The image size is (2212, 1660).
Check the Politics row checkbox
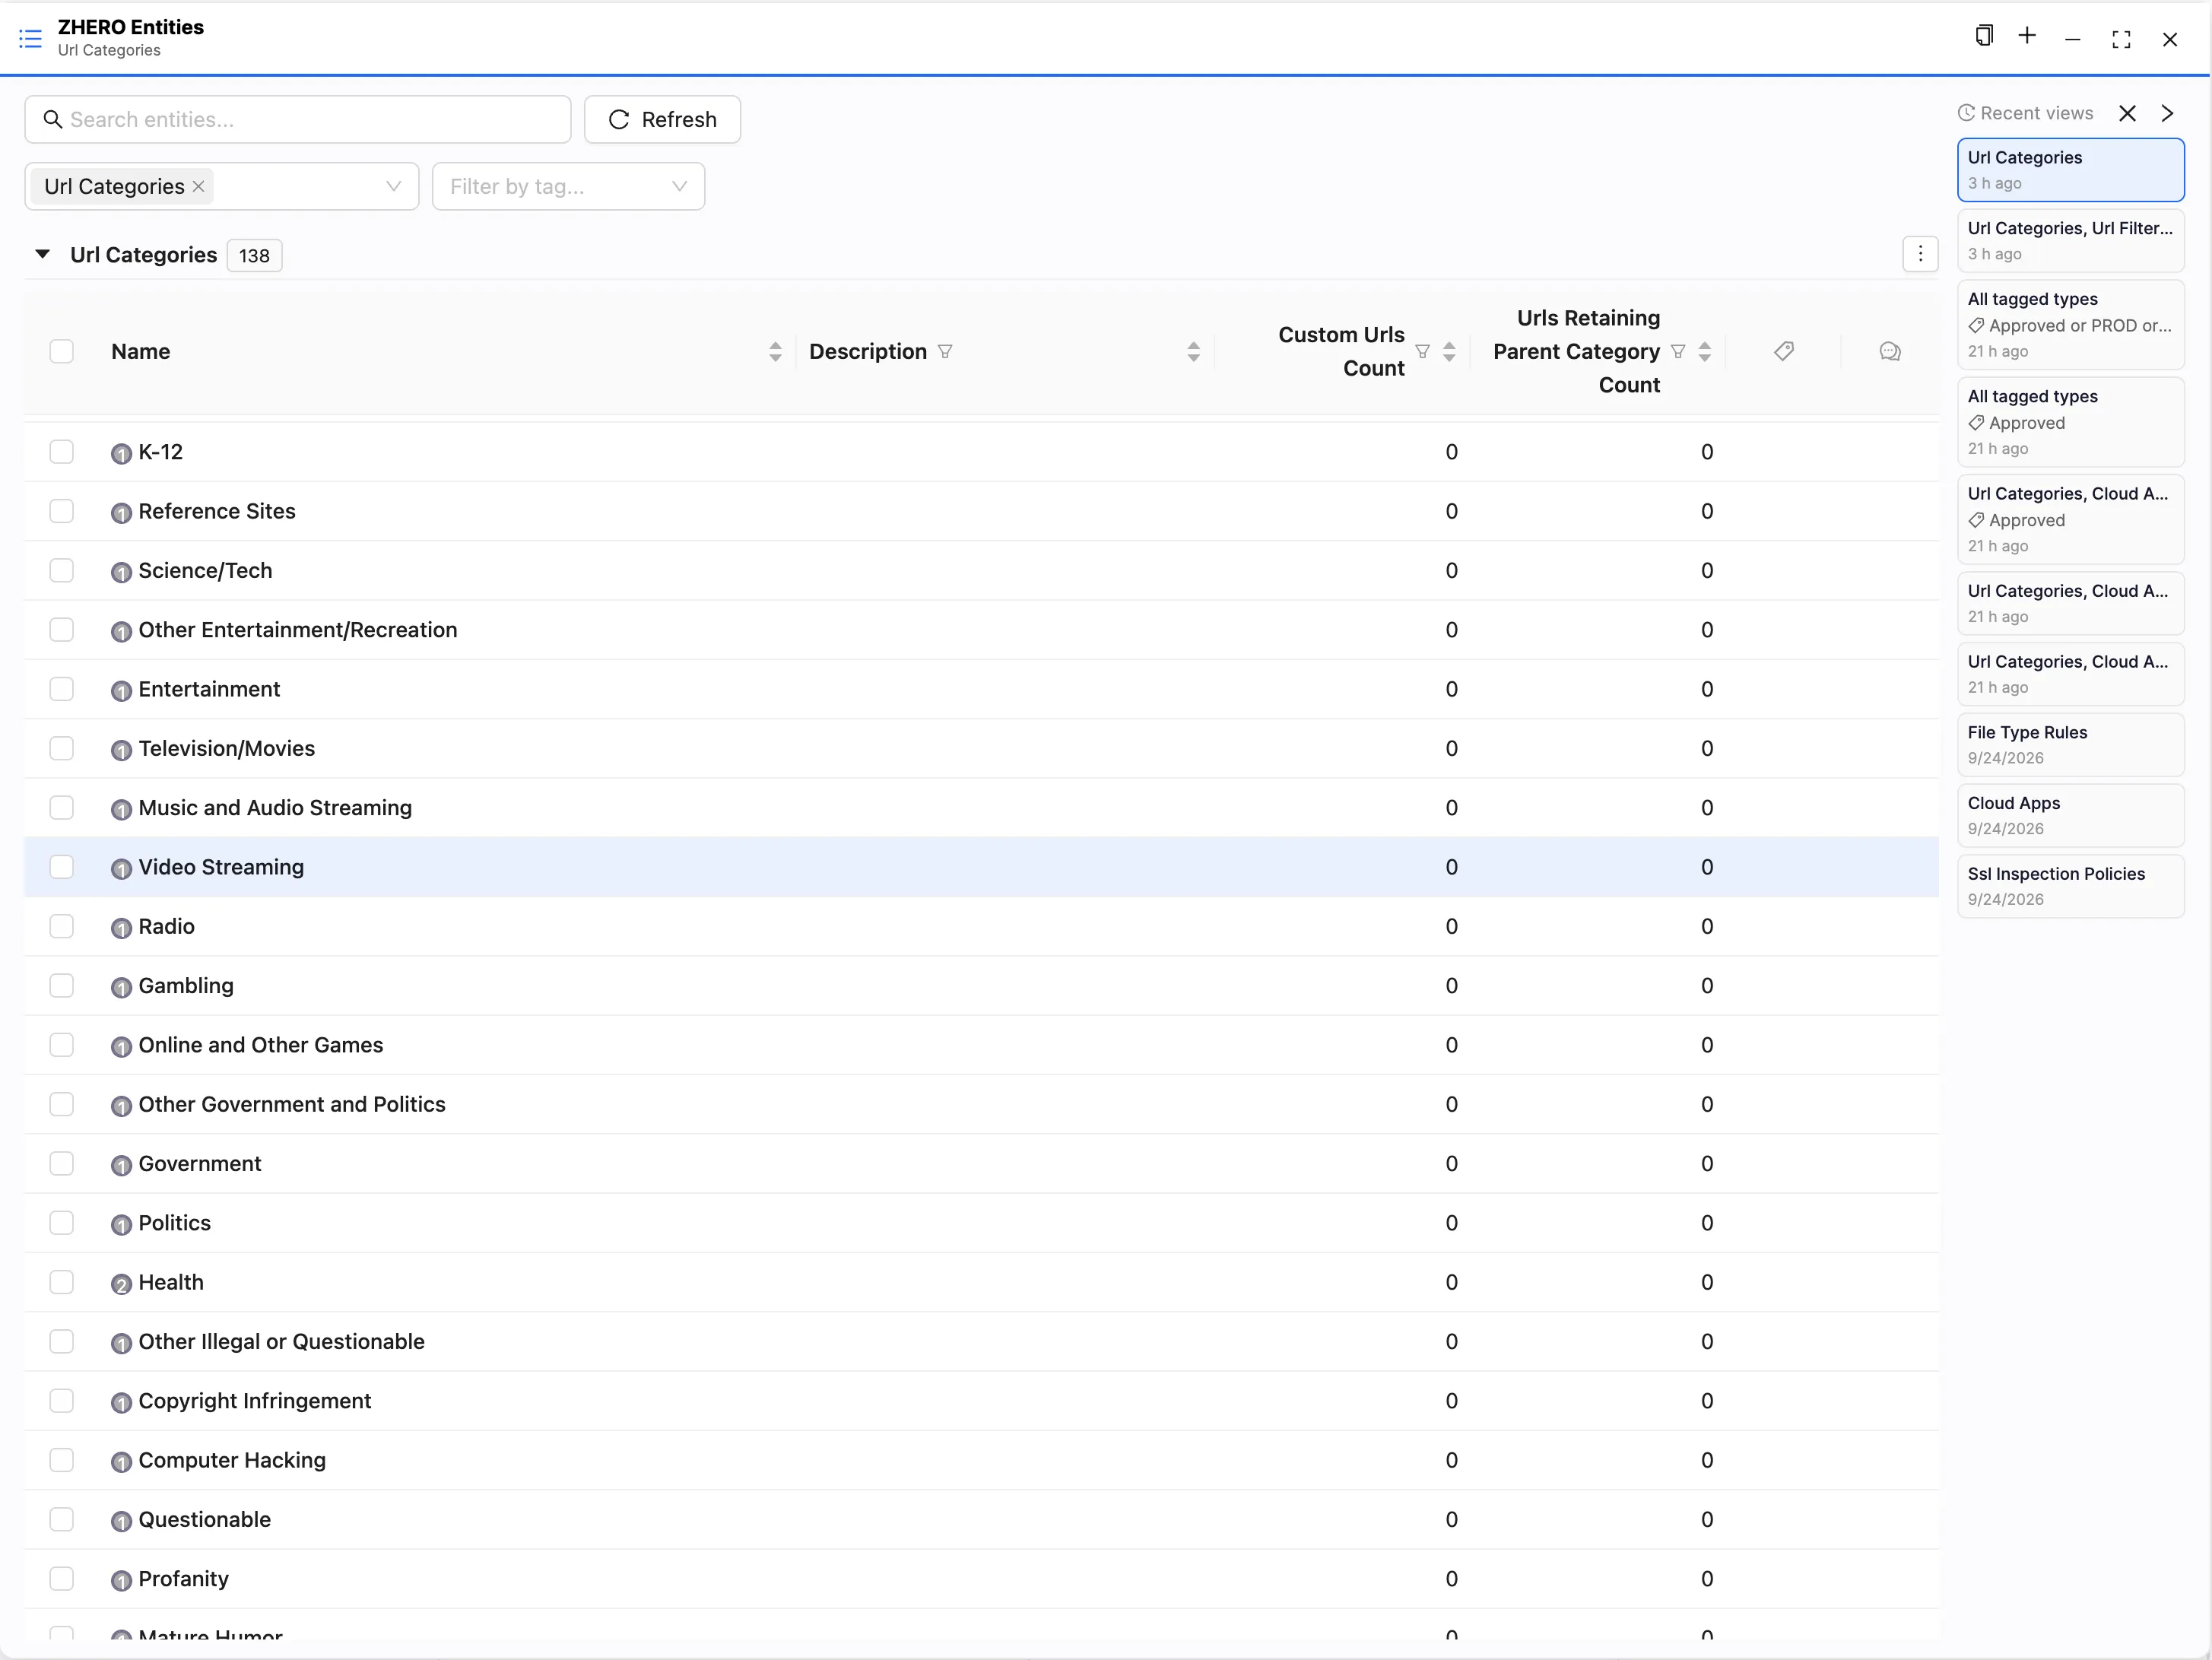(x=62, y=1223)
